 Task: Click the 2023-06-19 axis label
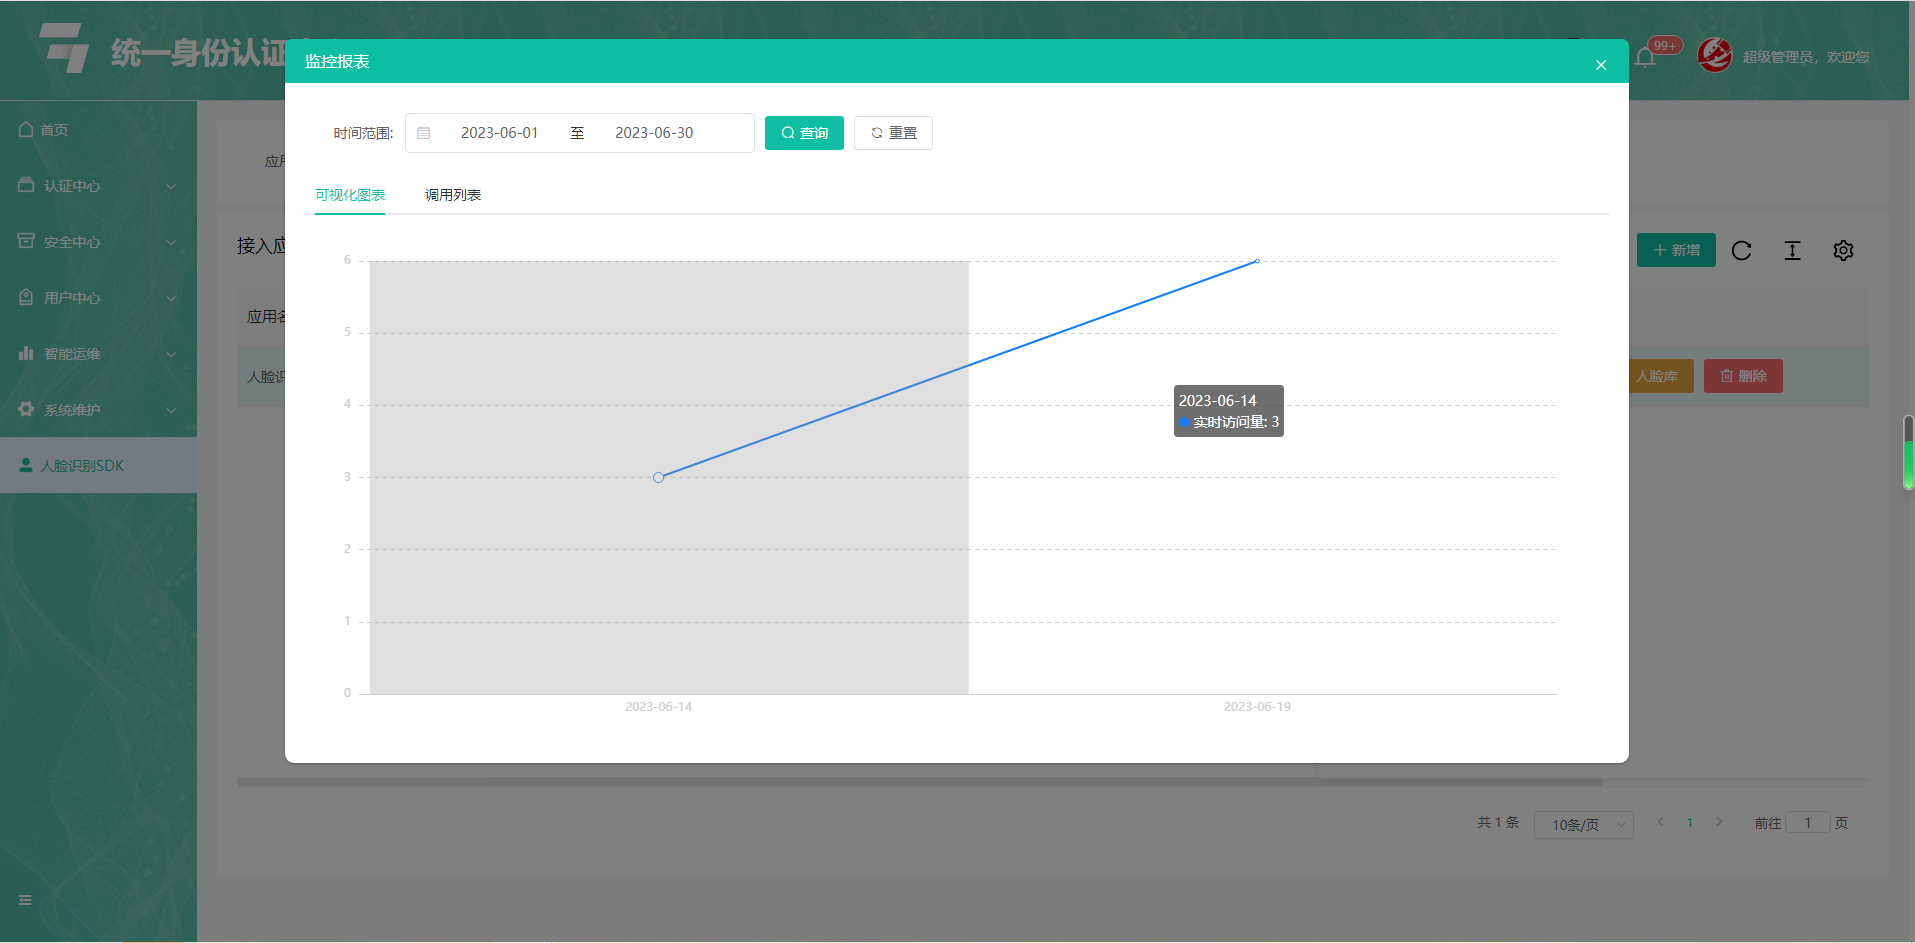click(x=1257, y=707)
